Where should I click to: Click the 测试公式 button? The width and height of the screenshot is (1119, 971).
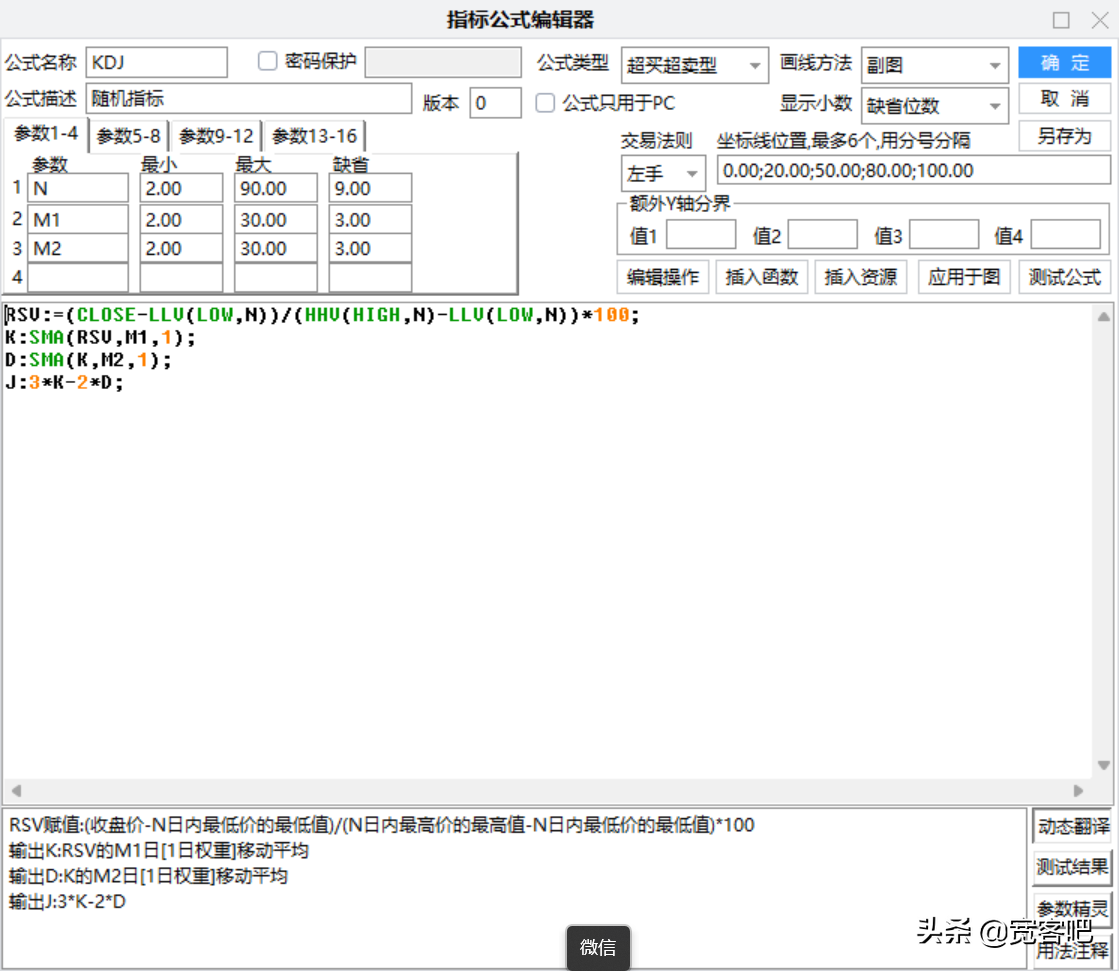[x=1064, y=277]
